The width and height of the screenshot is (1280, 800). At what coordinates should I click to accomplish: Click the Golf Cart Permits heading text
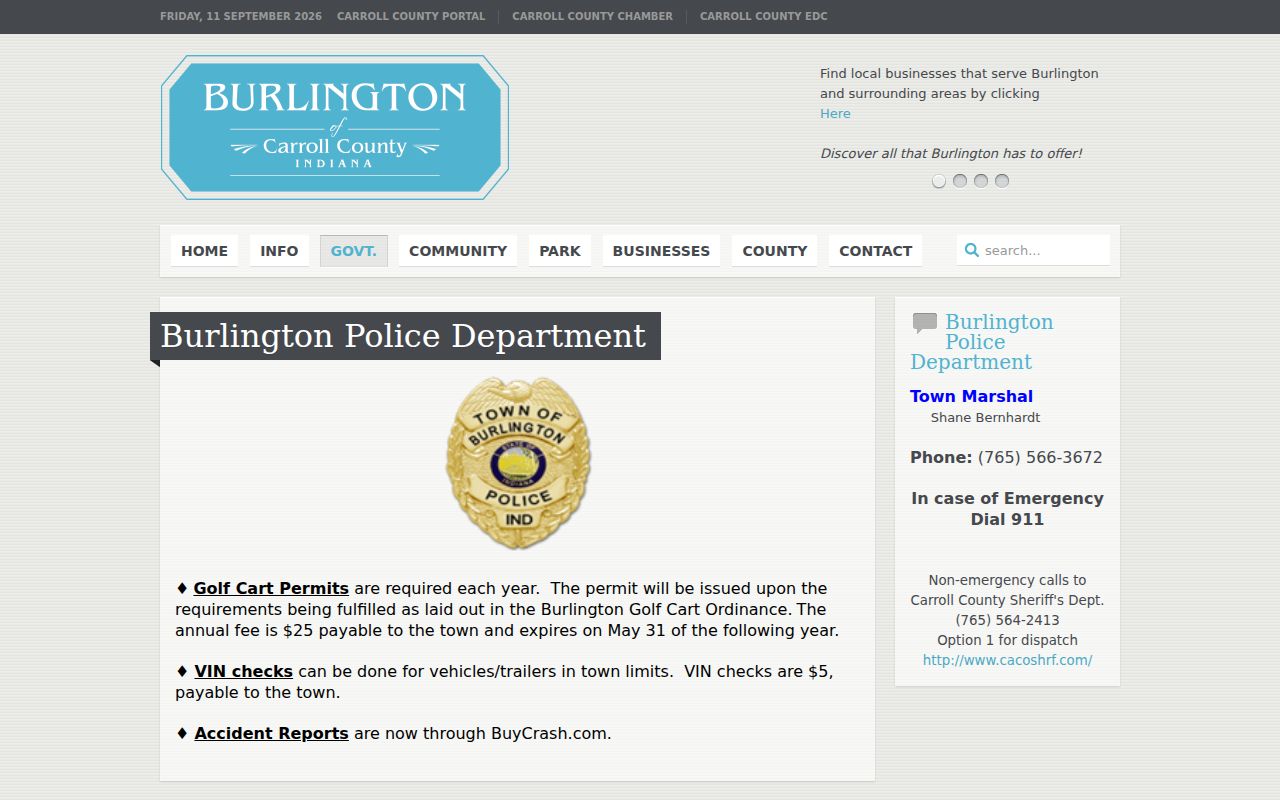click(x=271, y=588)
